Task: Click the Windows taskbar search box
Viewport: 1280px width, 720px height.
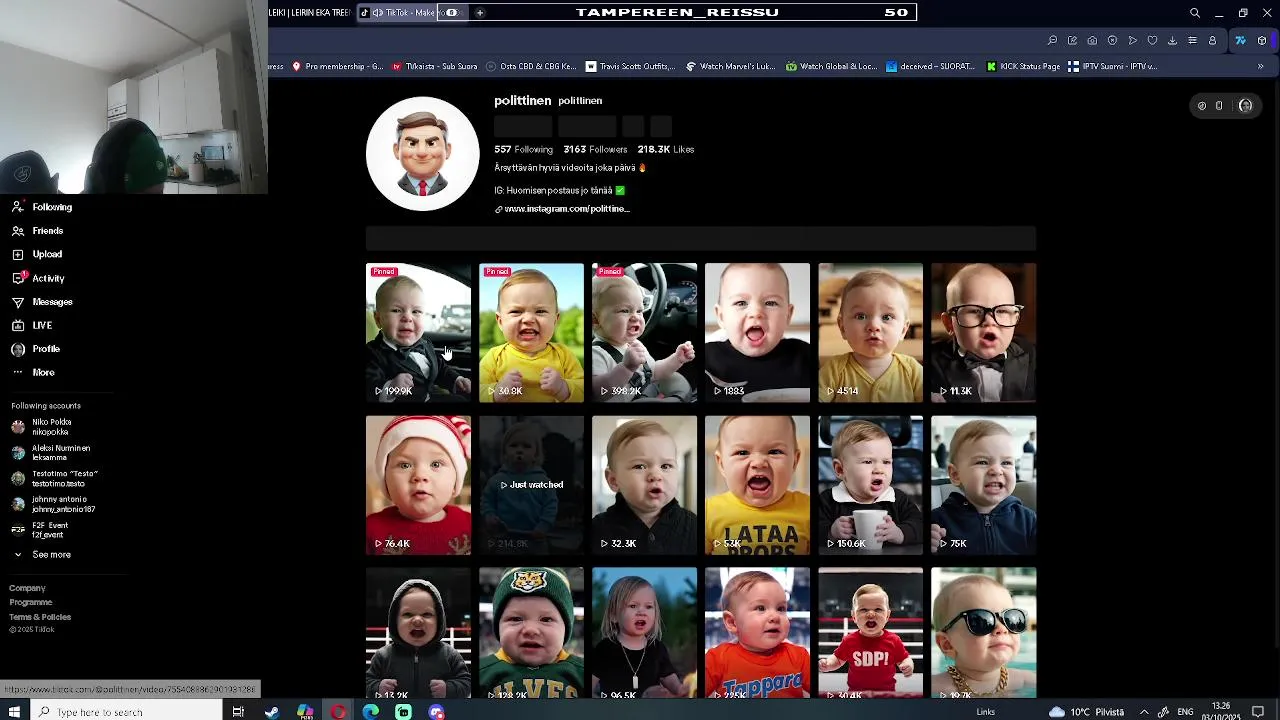Action: pyautogui.click(x=126, y=712)
